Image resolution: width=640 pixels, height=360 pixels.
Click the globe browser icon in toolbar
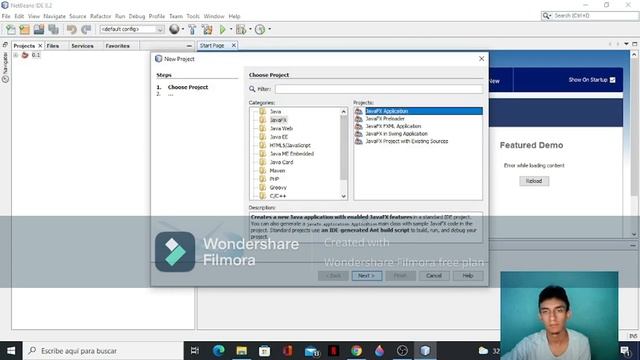coord(174,29)
